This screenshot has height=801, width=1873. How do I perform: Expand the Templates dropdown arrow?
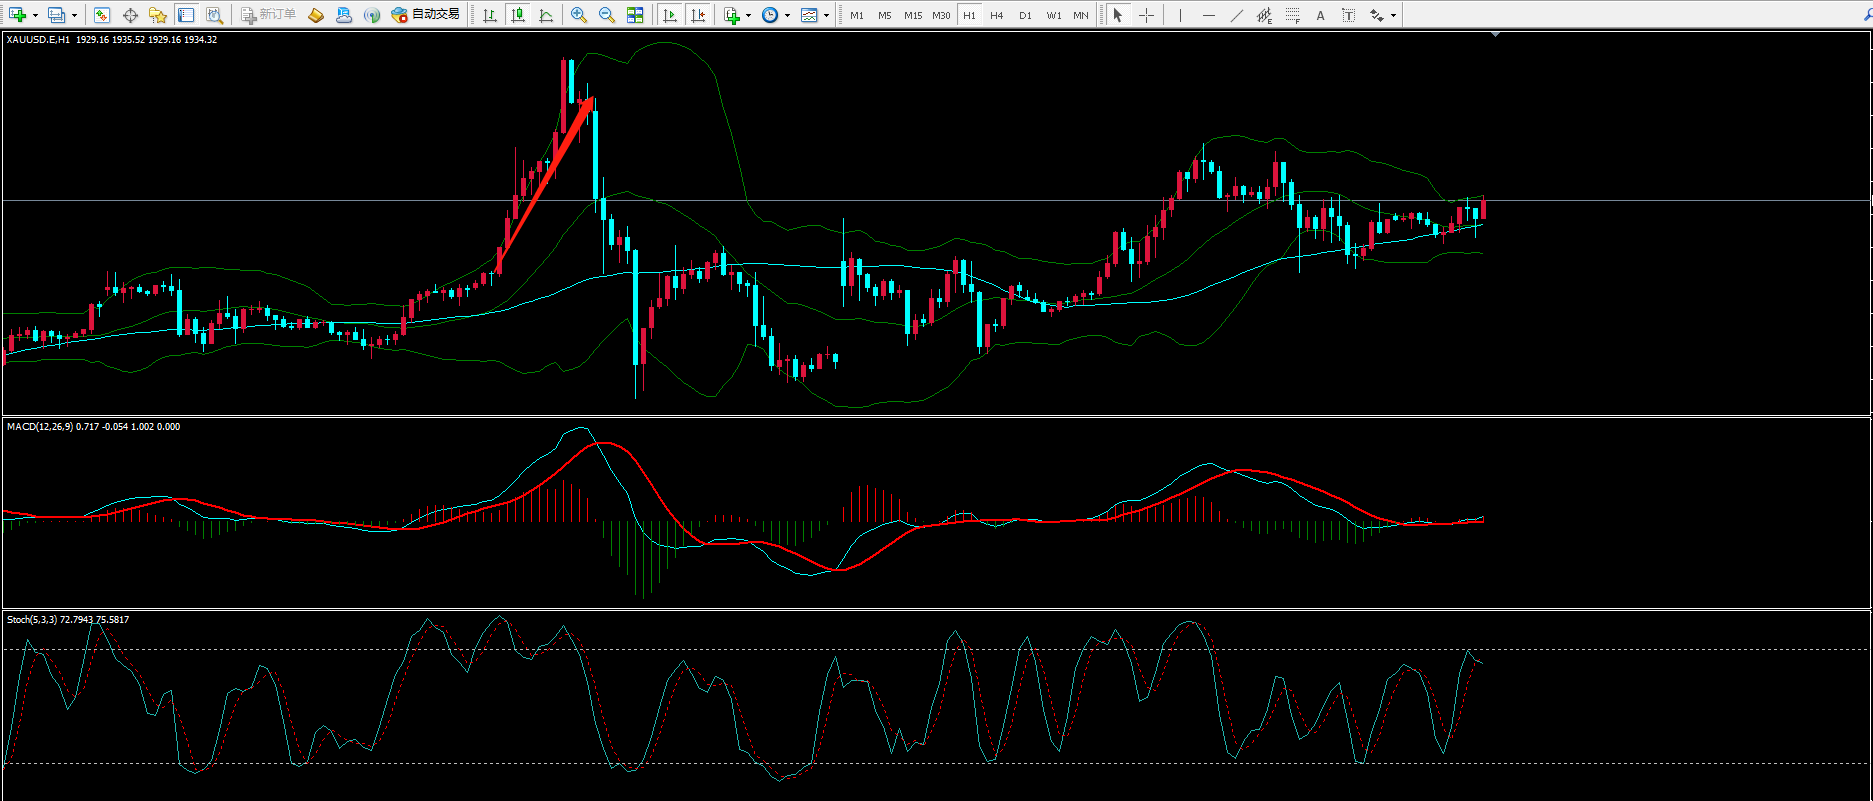[826, 15]
